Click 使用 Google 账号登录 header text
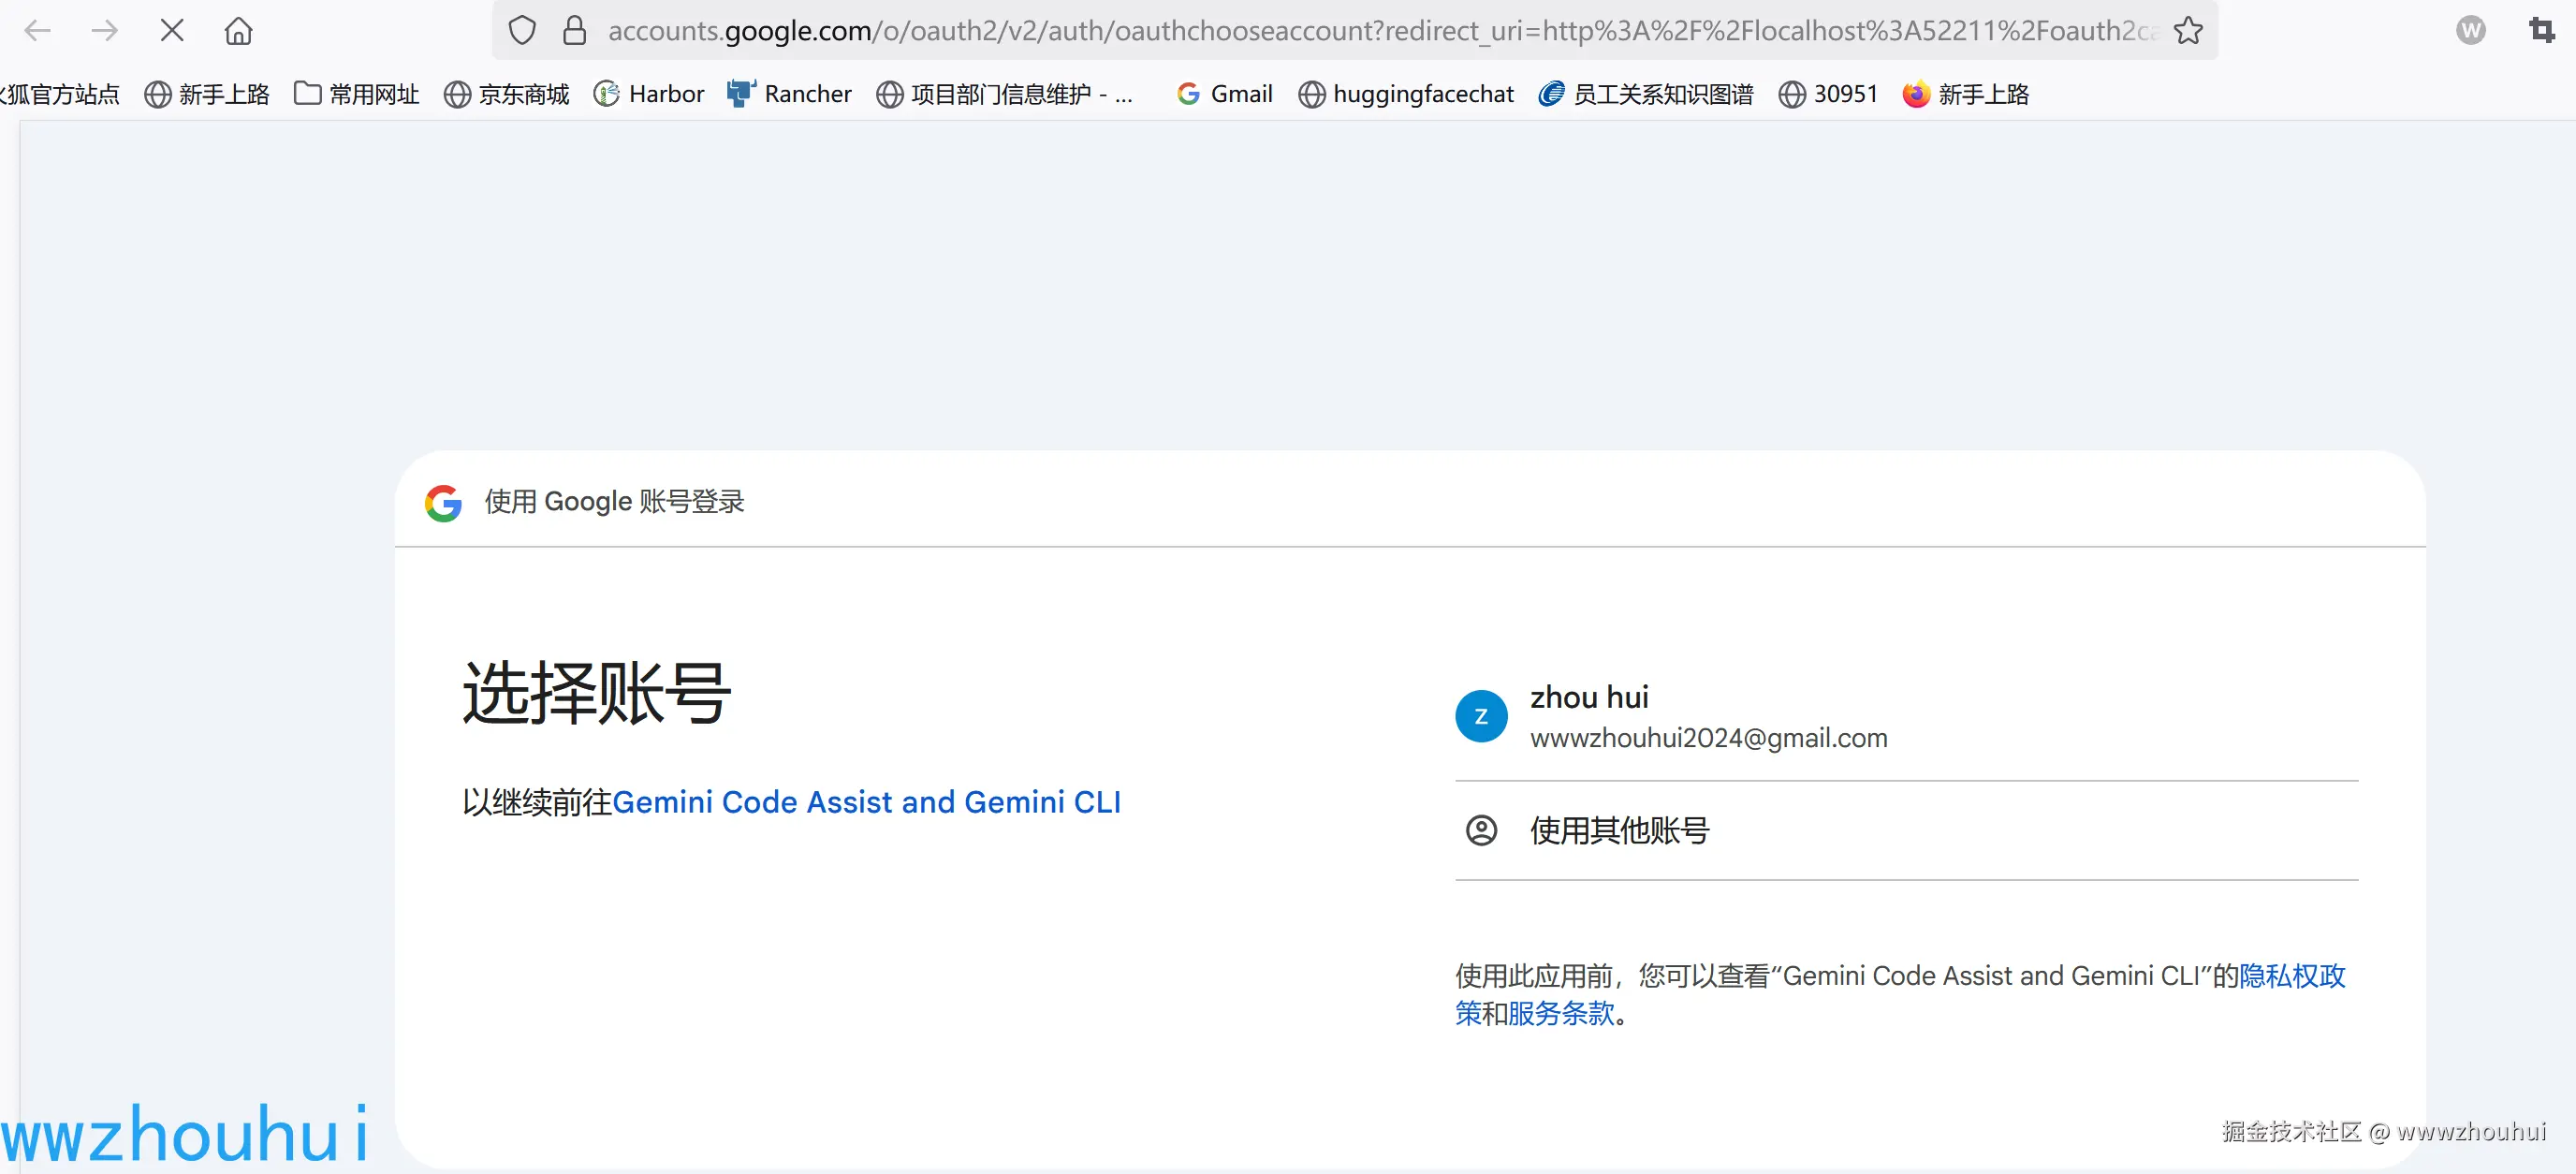Image resolution: width=2576 pixels, height=1174 pixels. (x=614, y=502)
